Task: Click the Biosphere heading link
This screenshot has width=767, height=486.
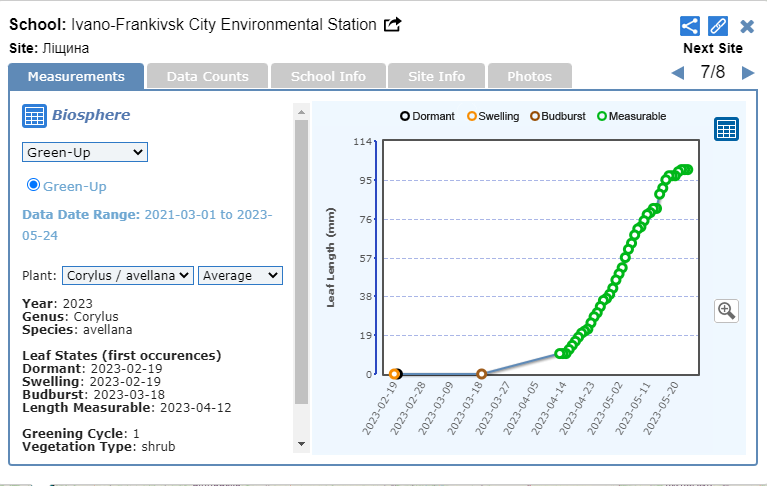Action: click(x=90, y=115)
